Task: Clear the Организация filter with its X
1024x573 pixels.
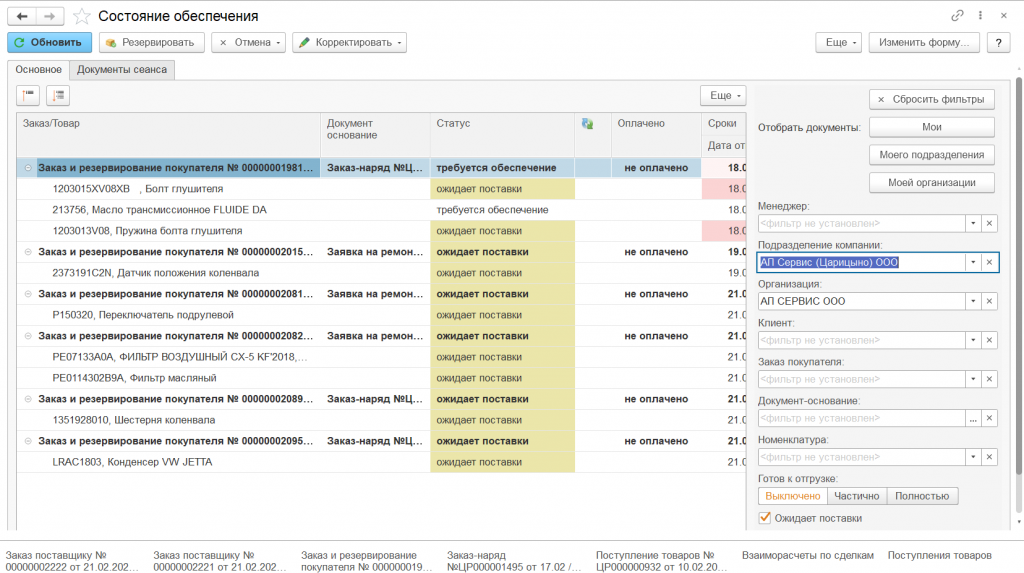Action: coord(989,301)
